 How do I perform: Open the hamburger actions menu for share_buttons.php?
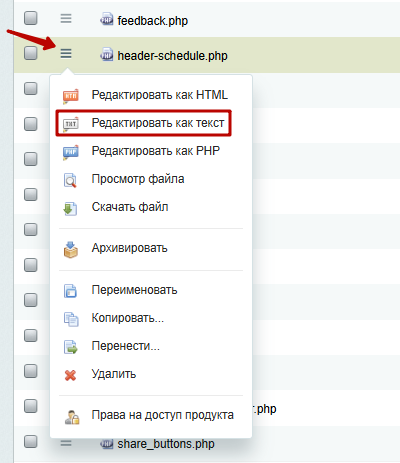pyautogui.click(x=66, y=443)
